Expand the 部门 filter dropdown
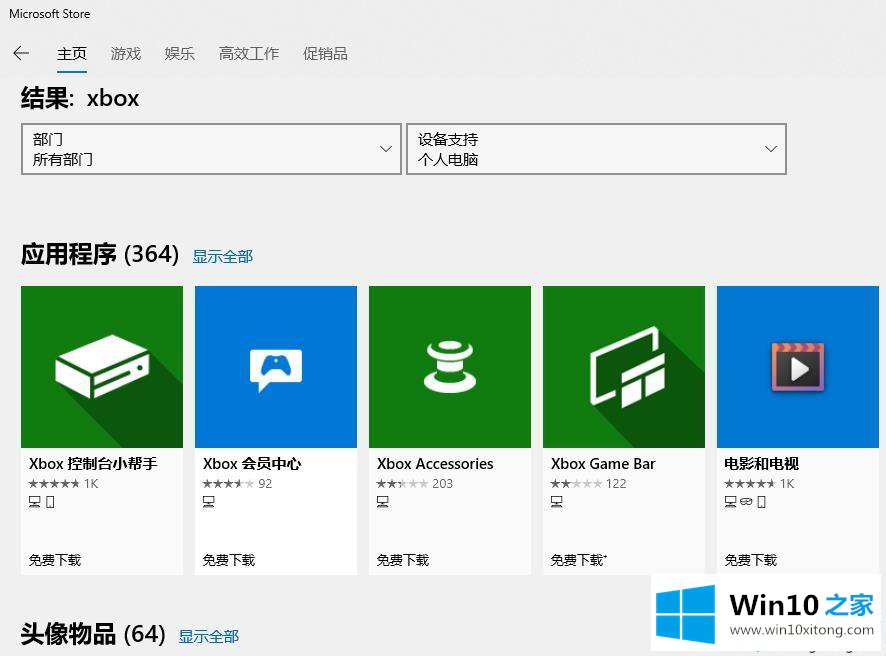The image size is (886, 656). coord(211,149)
